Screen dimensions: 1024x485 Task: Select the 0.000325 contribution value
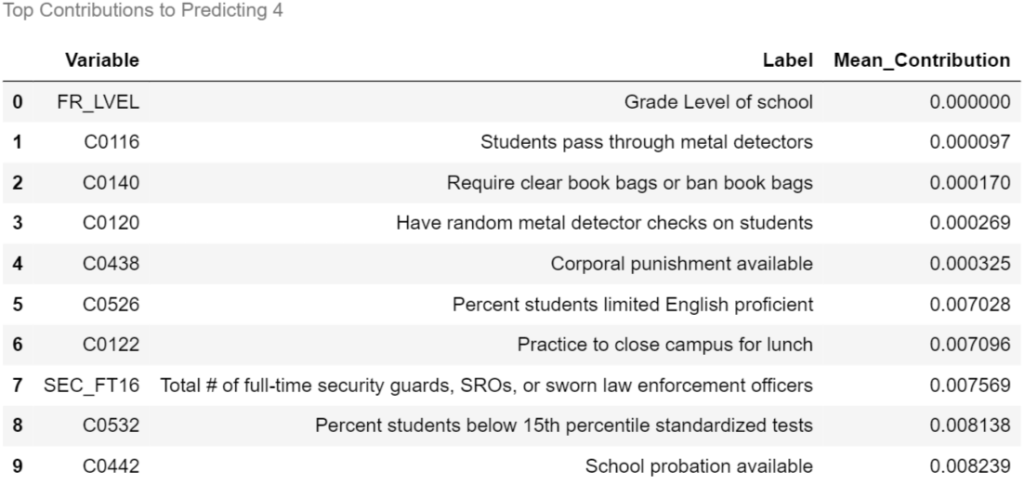pyautogui.click(x=969, y=264)
